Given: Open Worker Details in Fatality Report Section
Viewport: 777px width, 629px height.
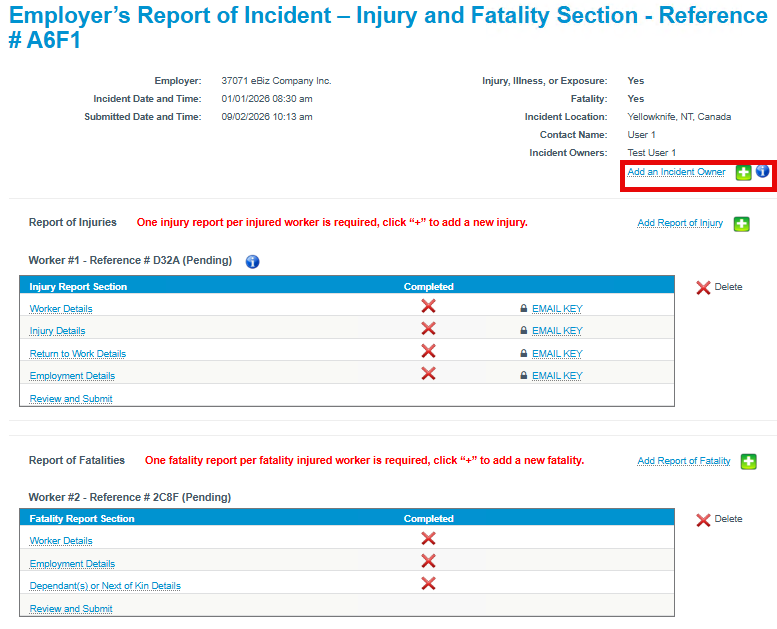Looking at the screenshot, I should click(x=61, y=541).
